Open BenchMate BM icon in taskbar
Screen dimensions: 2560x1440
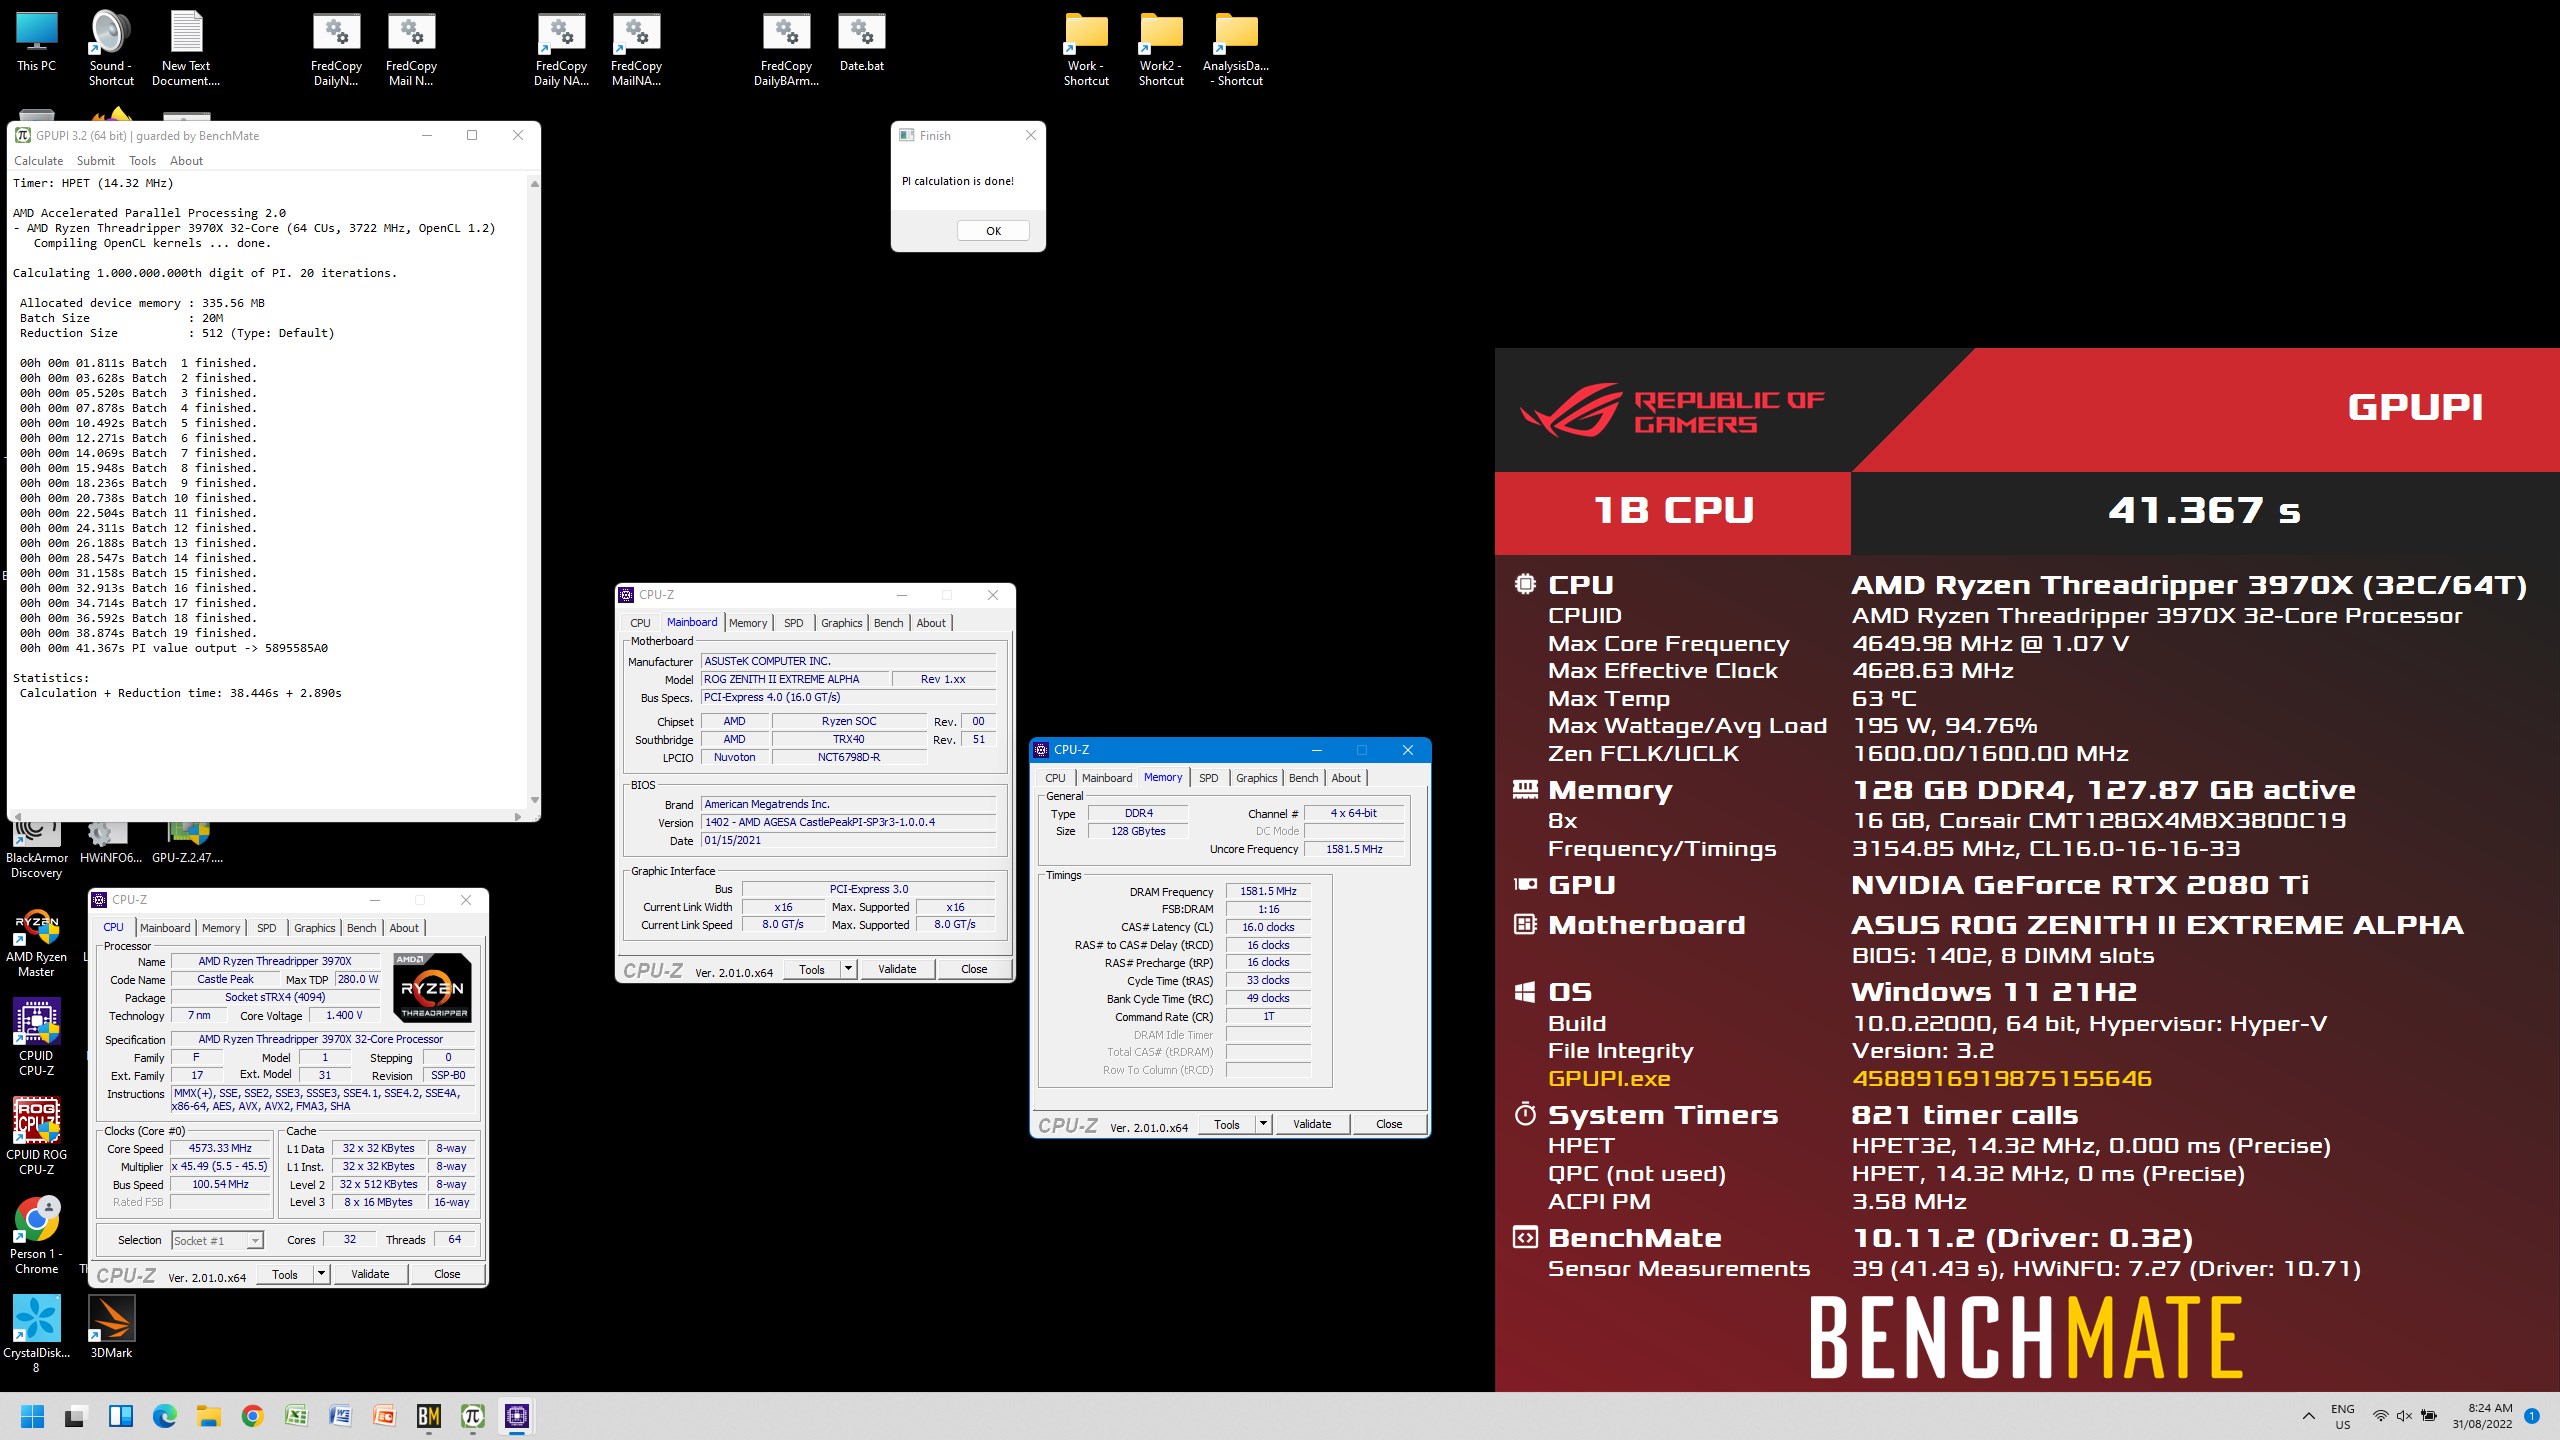pyautogui.click(x=429, y=1416)
